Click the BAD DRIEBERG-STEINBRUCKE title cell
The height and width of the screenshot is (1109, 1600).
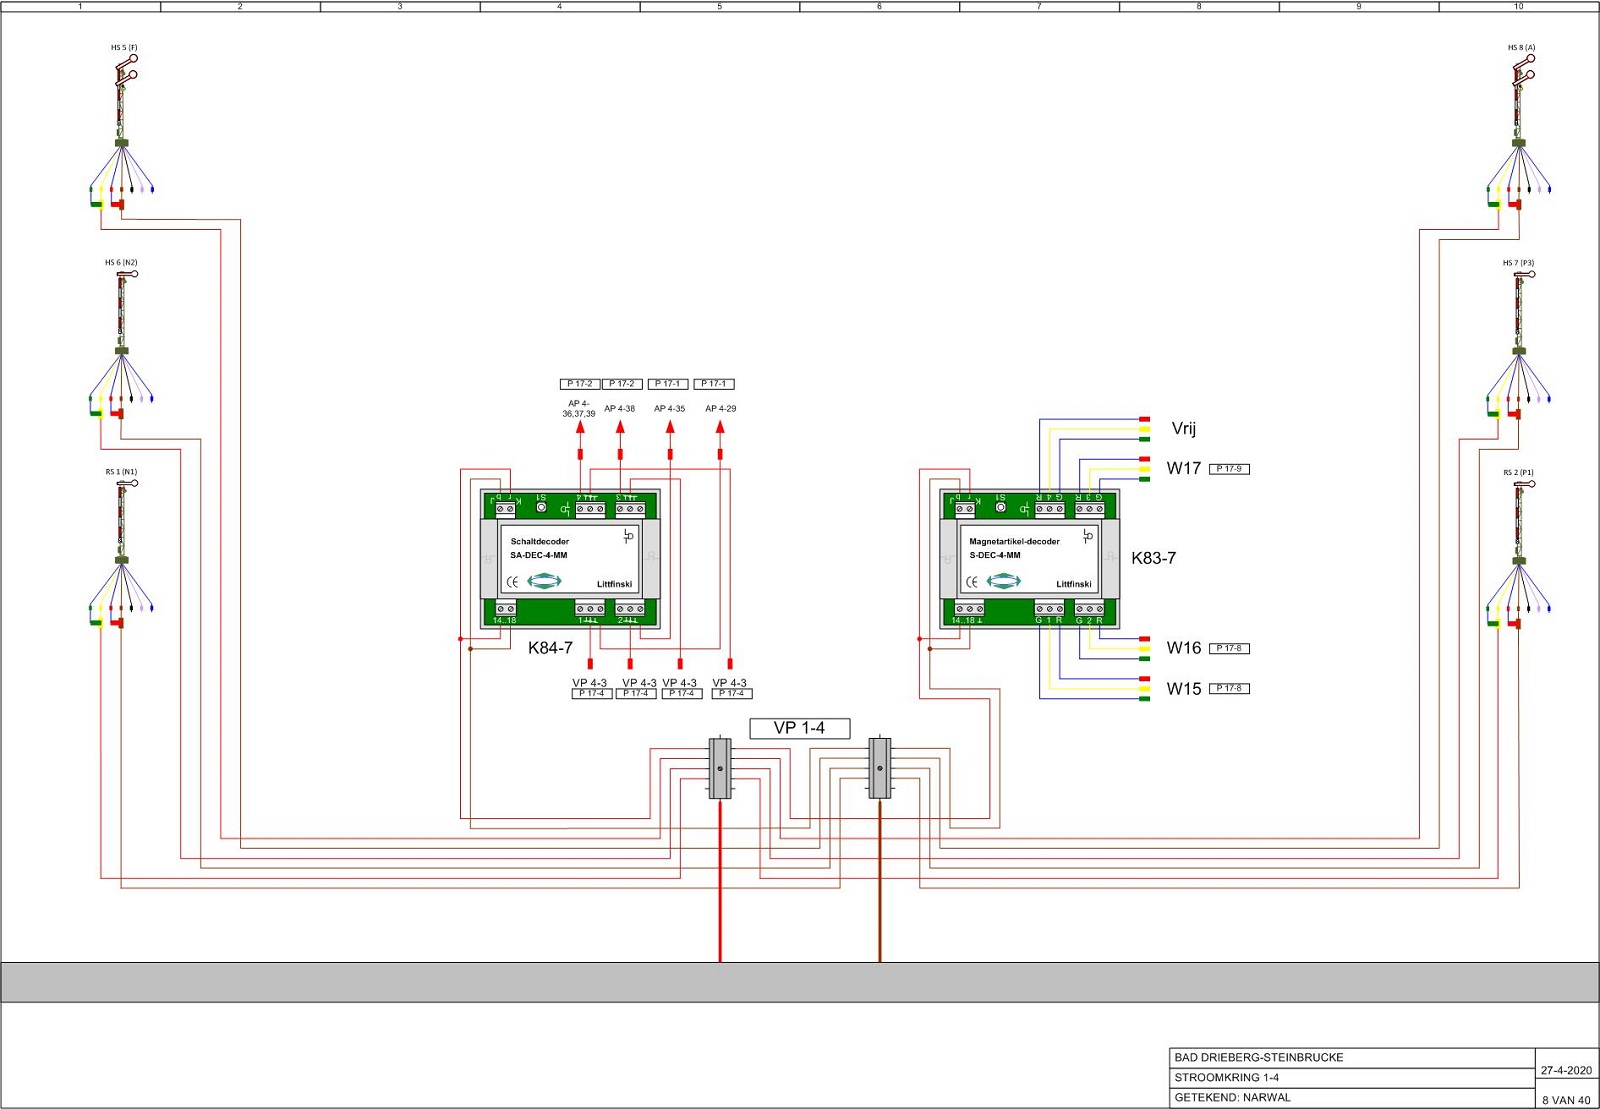pos(1352,1057)
